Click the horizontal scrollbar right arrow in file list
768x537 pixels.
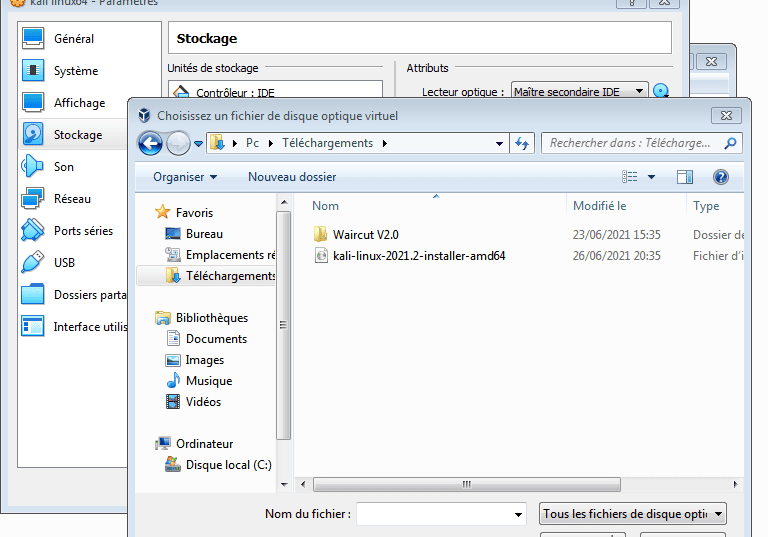point(735,484)
